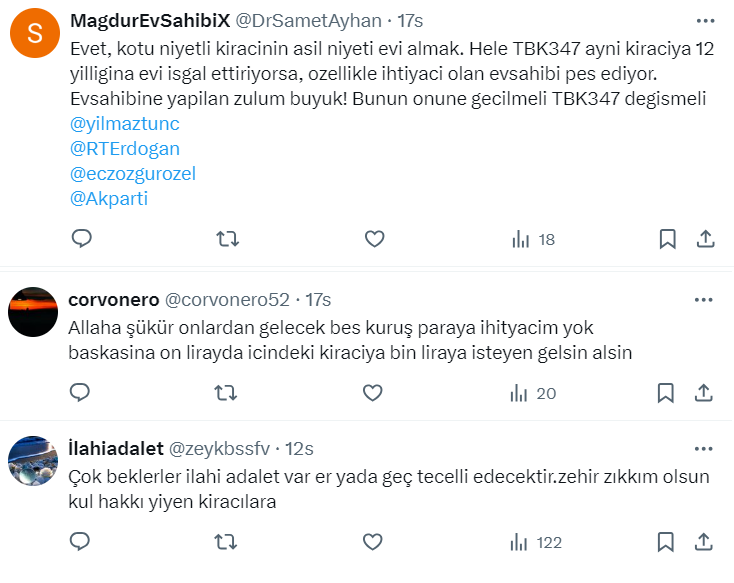Bookmark the MagdurEvSahibiX tweet
Screen dimensions: 734x583
pos(667,239)
